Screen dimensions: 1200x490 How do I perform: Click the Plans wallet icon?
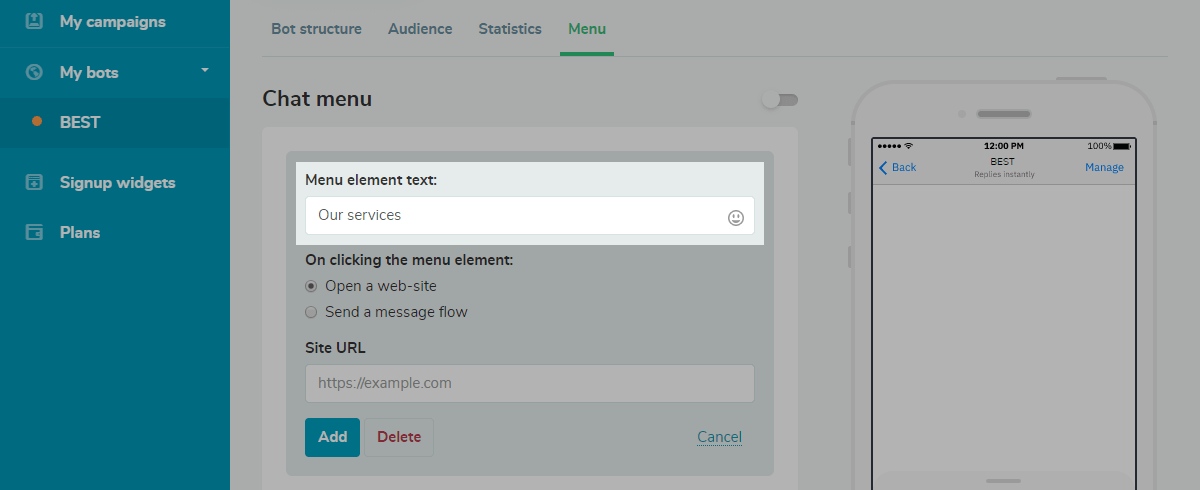pos(34,232)
